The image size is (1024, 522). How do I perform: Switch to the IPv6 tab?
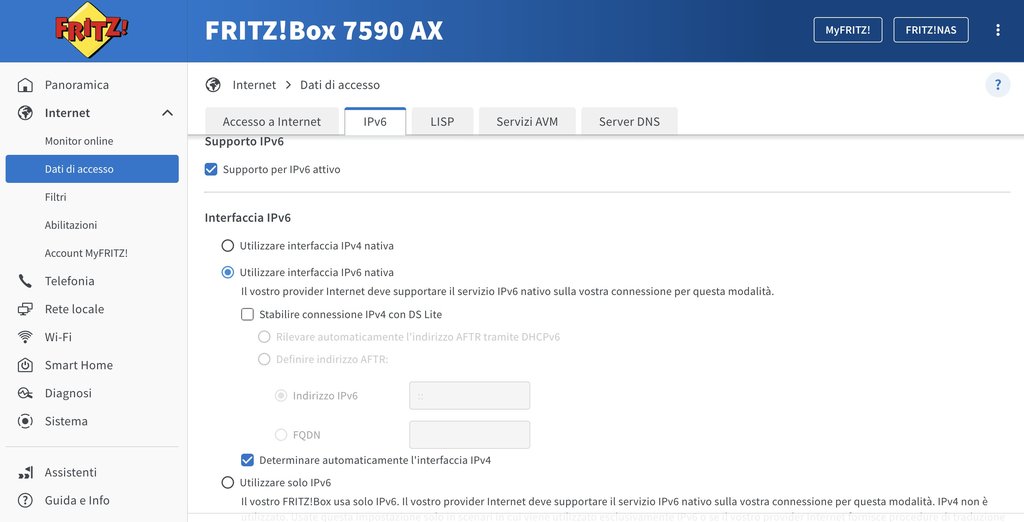(375, 122)
